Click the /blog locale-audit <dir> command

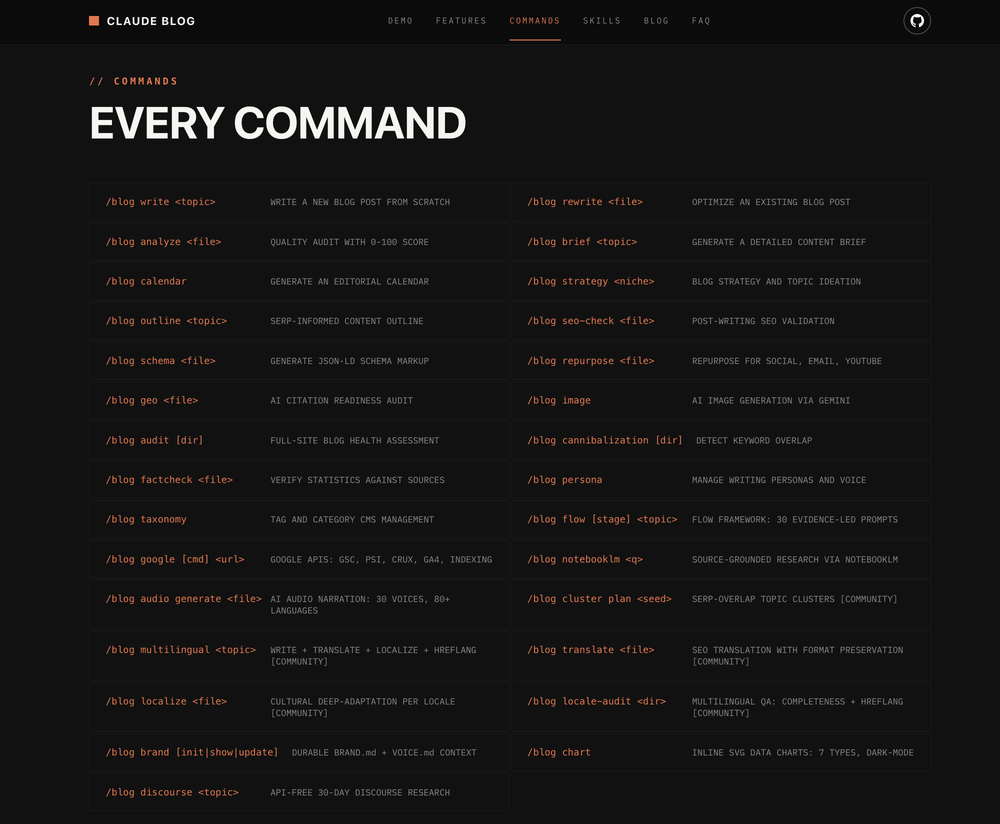(x=596, y=701)
